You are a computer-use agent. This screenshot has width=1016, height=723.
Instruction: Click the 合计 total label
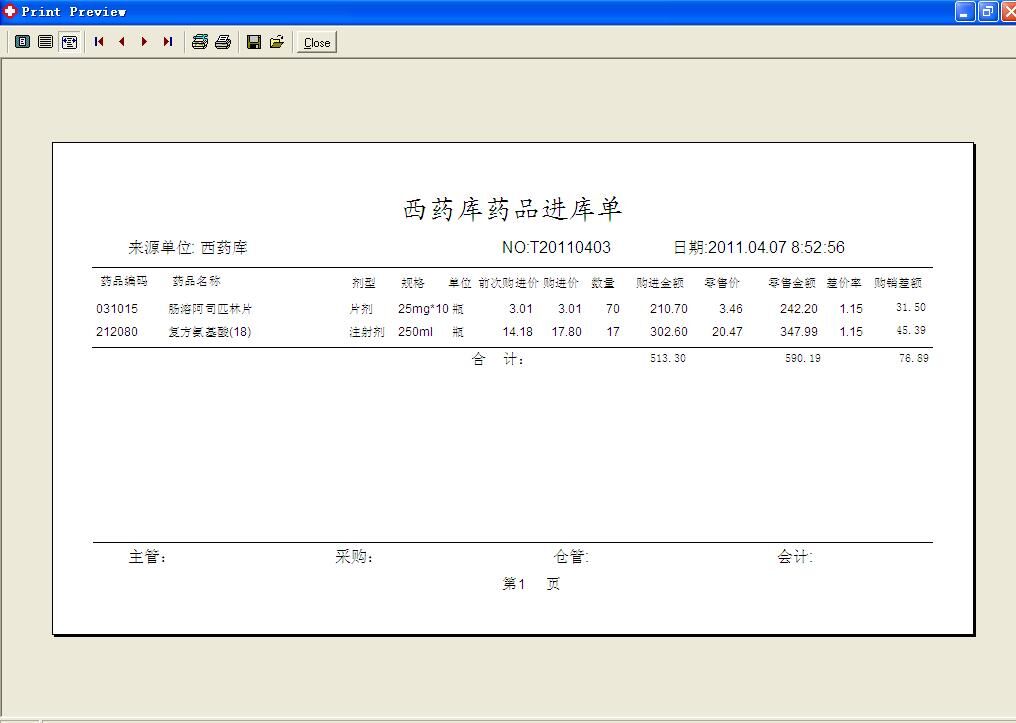498,359
